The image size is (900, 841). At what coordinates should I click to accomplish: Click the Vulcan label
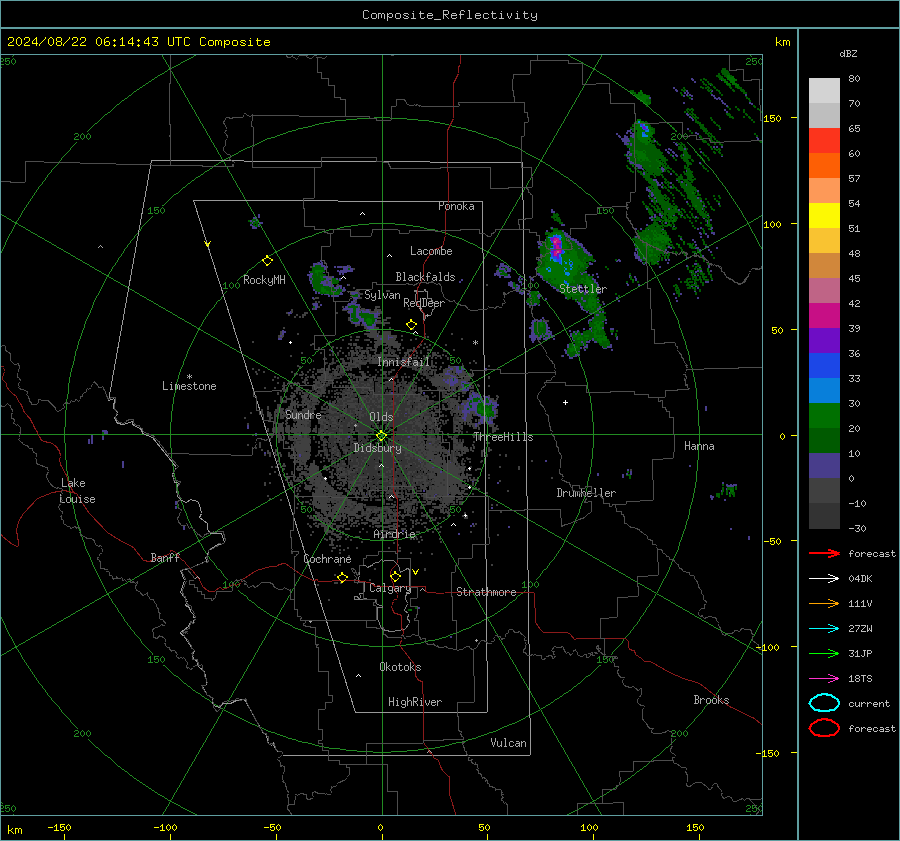point(508,743)
